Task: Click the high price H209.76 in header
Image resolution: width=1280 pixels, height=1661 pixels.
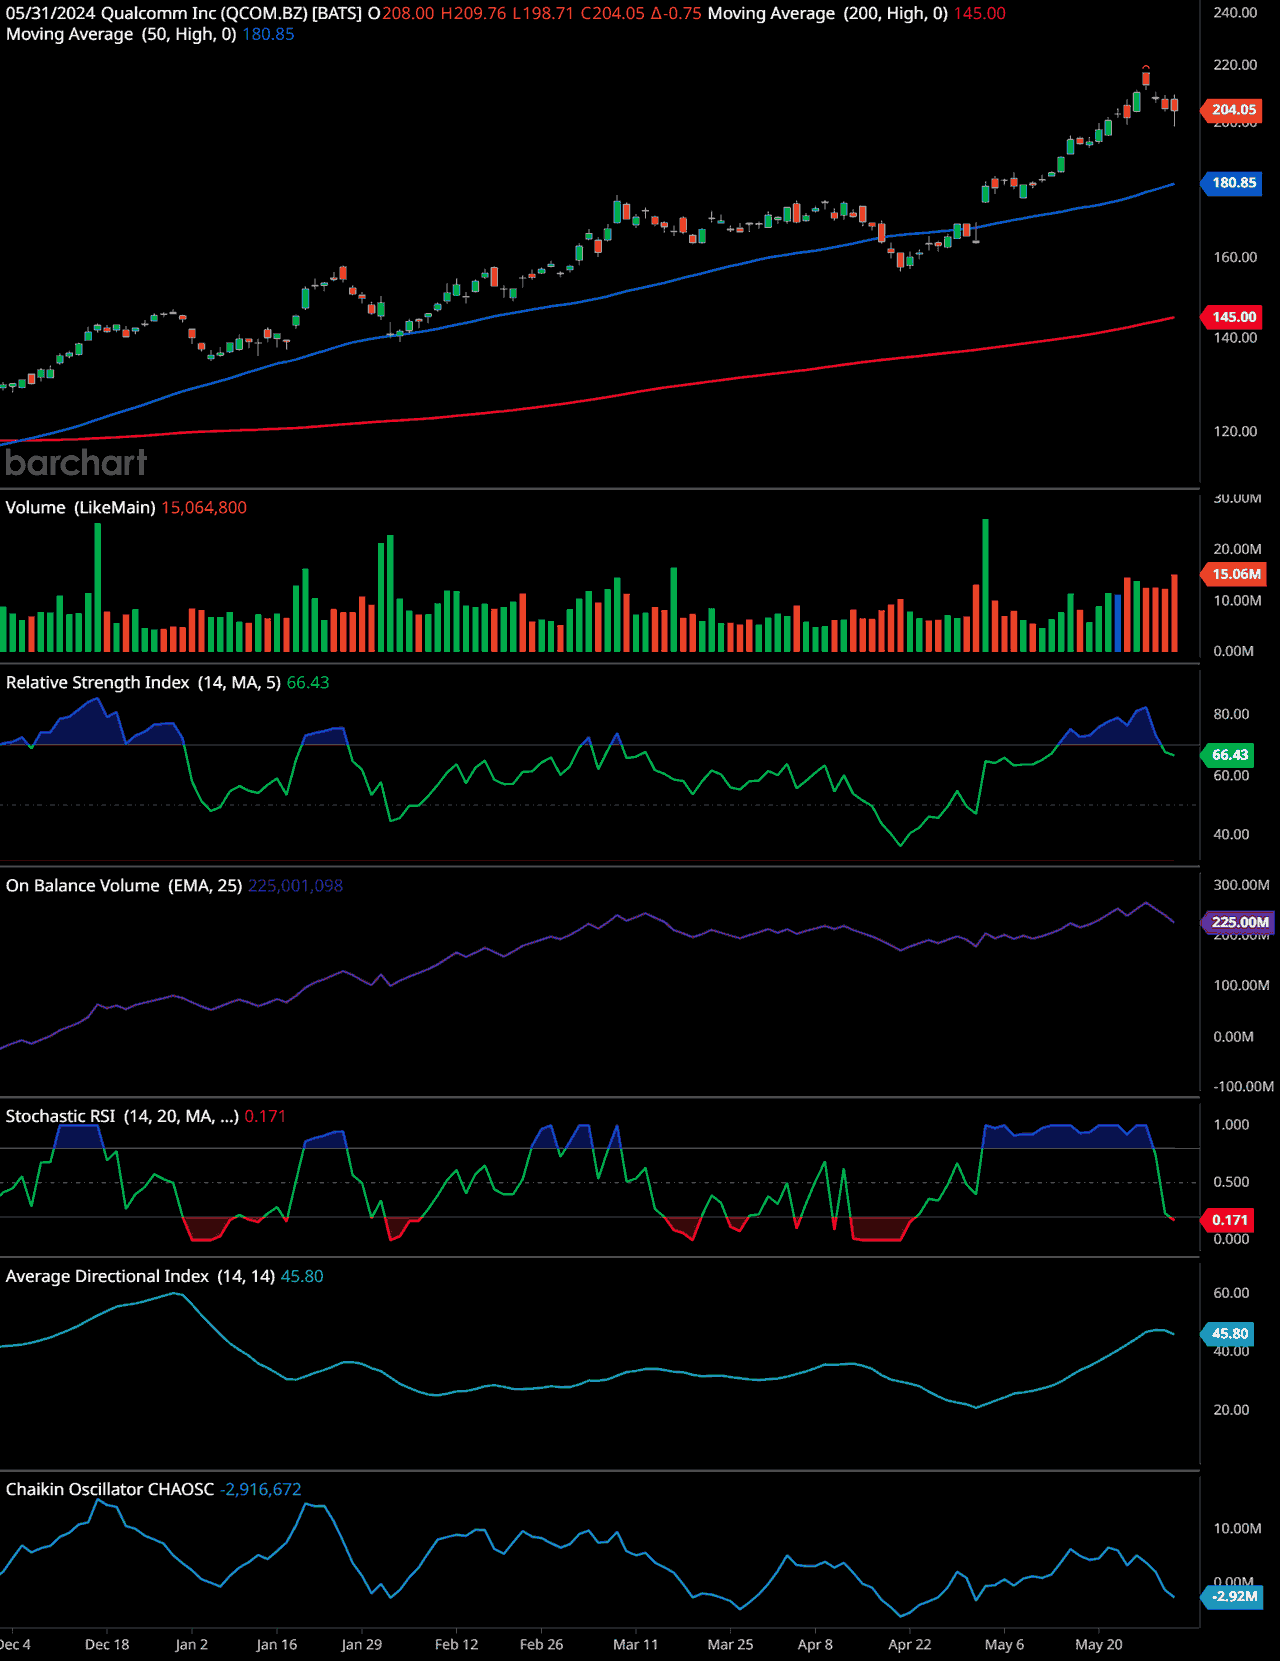Action: pyautogui.click(x=473, y=13)
